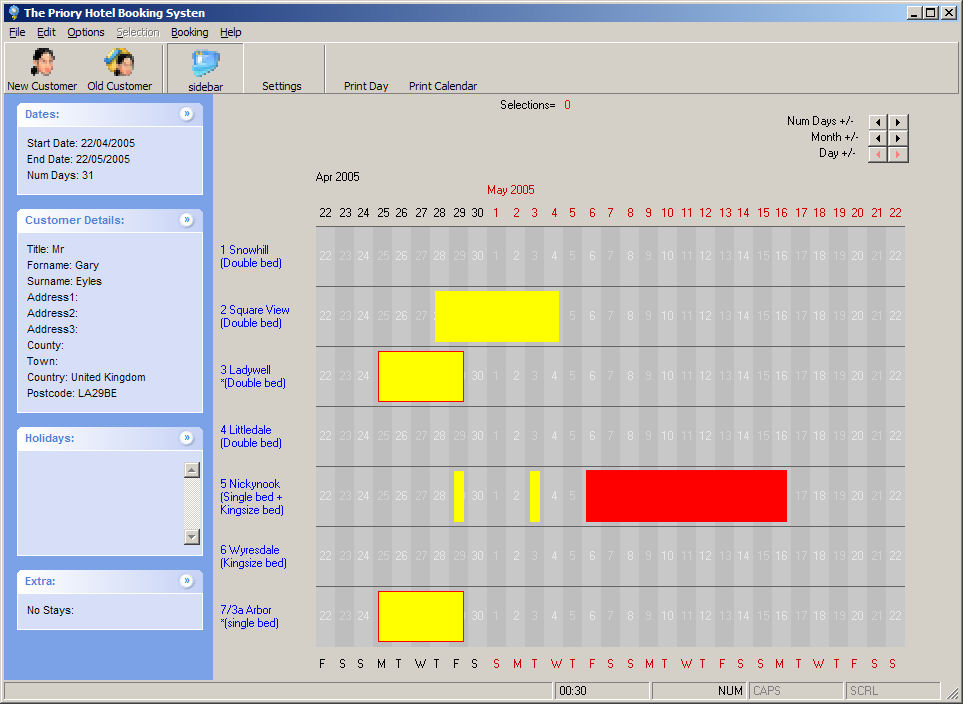Click Print Day in the toolbar
963x704 pixels.
coord(366,86)
